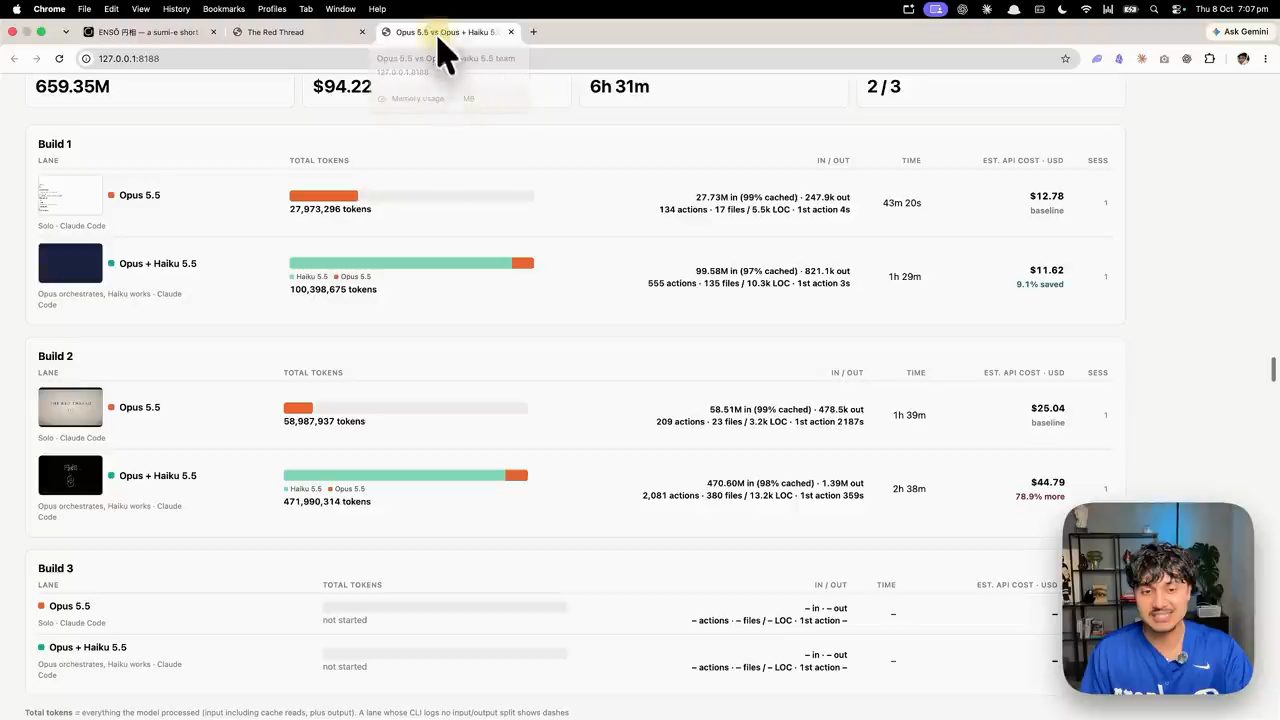Click the 9.1% saved label
1280x720 pixels.
point(1040,284)
